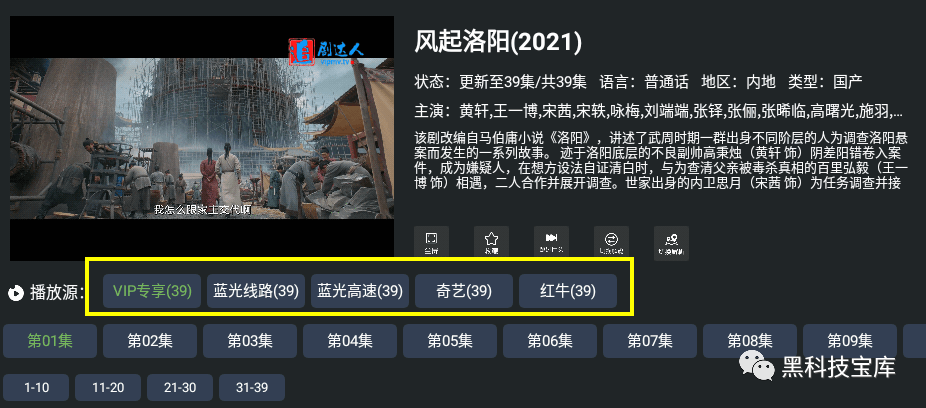
Task: Switch to 蓝光高速(39) source
Action: 360,291
